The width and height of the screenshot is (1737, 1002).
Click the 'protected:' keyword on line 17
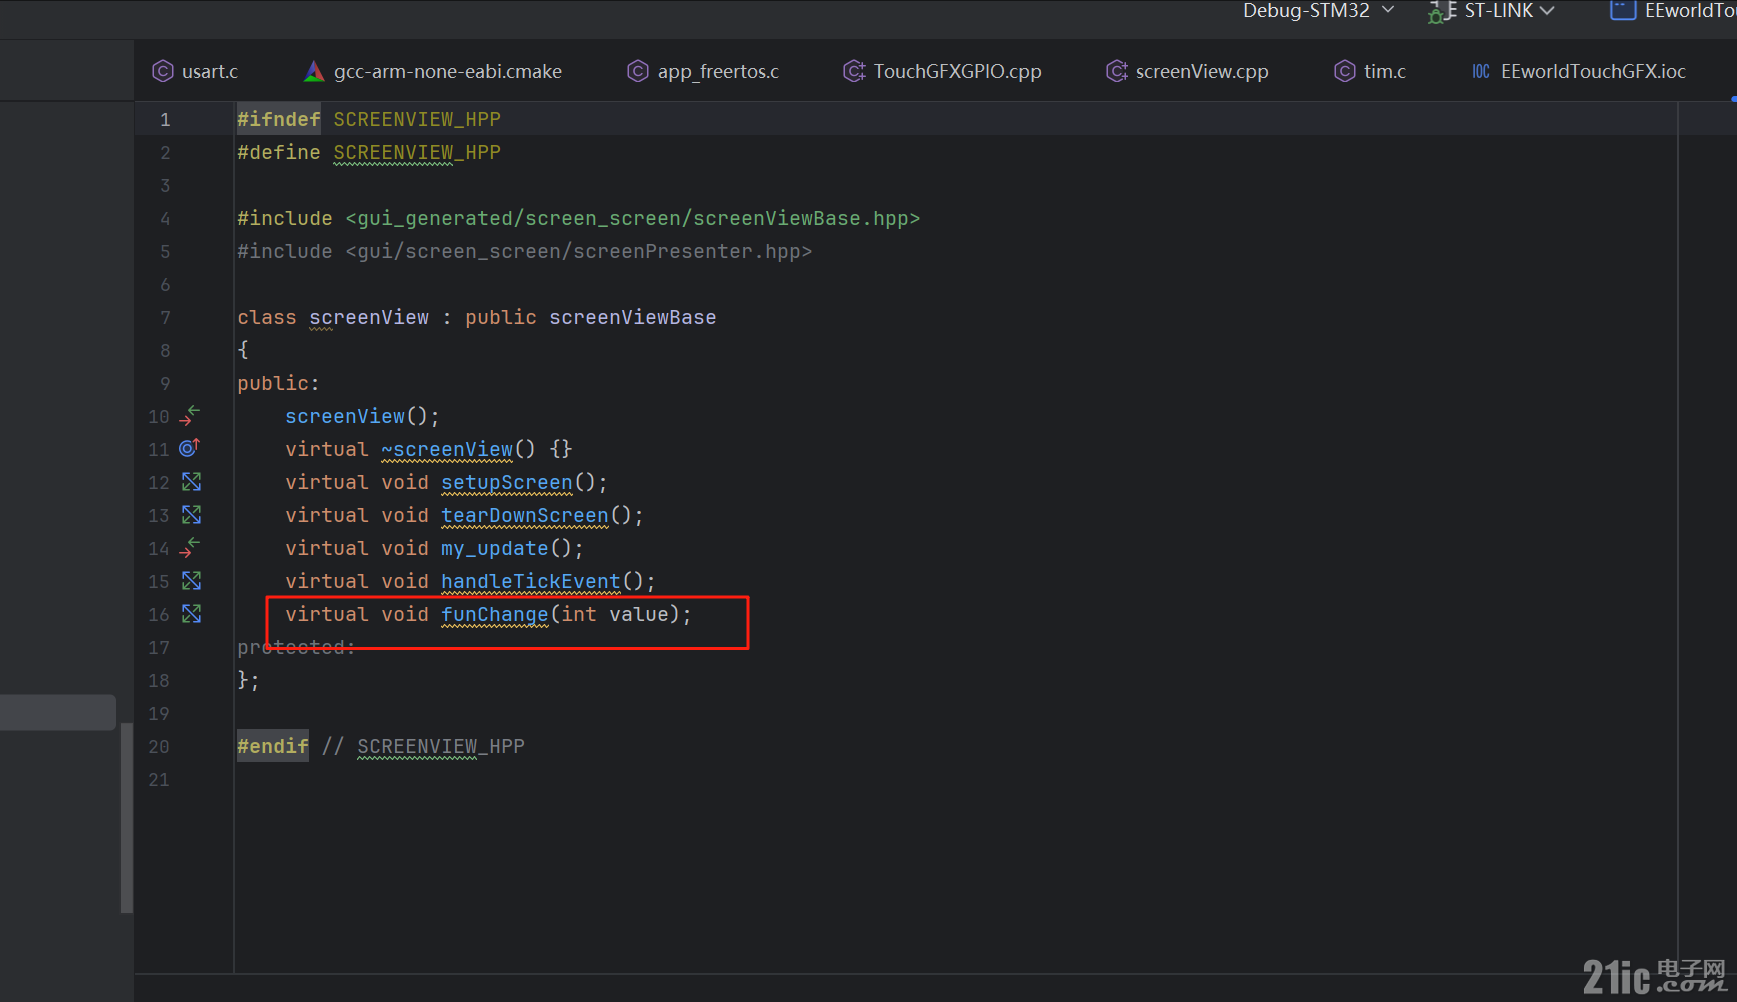click(x=297, y=647)
